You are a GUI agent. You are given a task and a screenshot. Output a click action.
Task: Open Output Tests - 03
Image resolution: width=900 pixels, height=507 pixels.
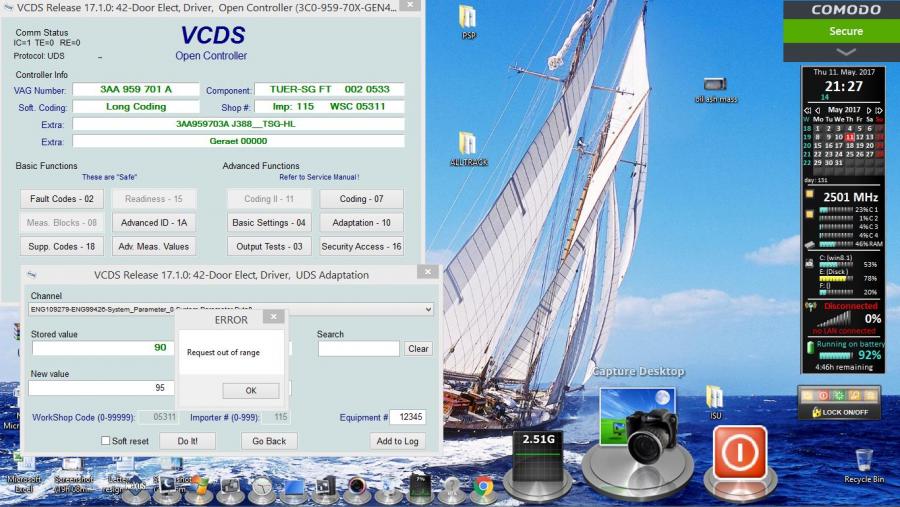tap(269, 246)
